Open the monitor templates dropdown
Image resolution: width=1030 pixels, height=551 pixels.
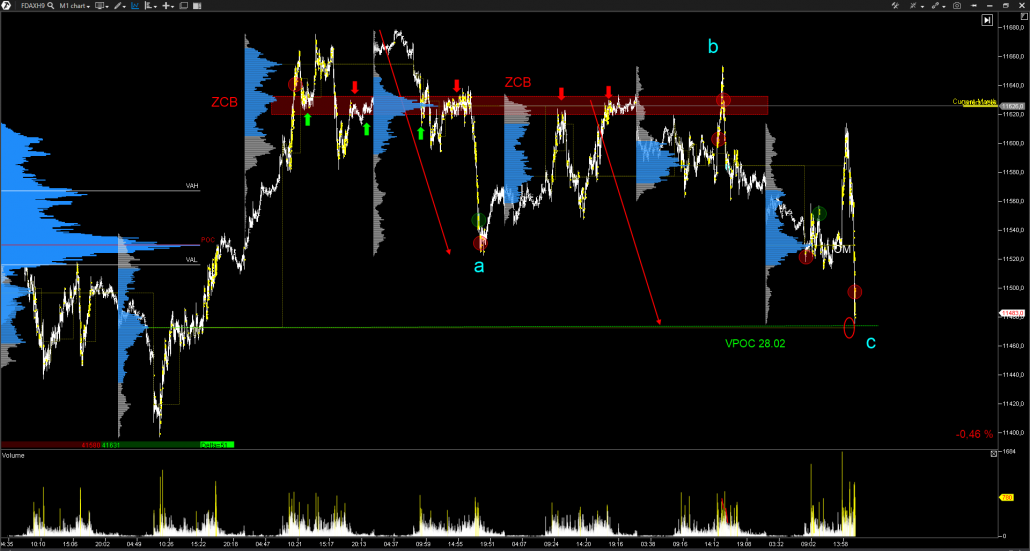102,5
